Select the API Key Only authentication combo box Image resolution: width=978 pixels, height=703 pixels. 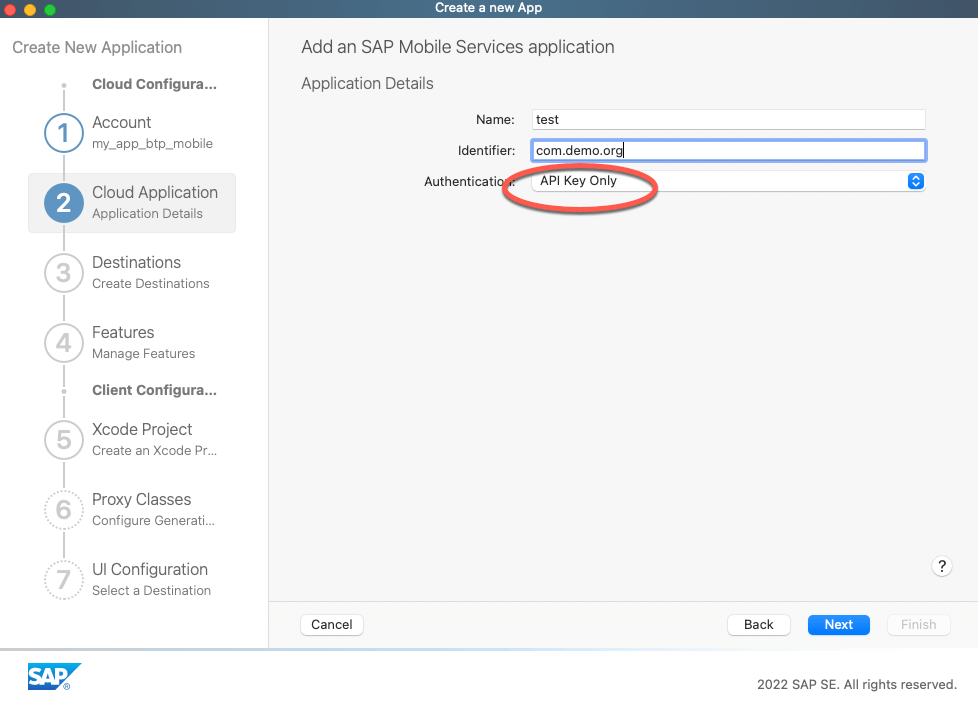[x=729, y=181]
